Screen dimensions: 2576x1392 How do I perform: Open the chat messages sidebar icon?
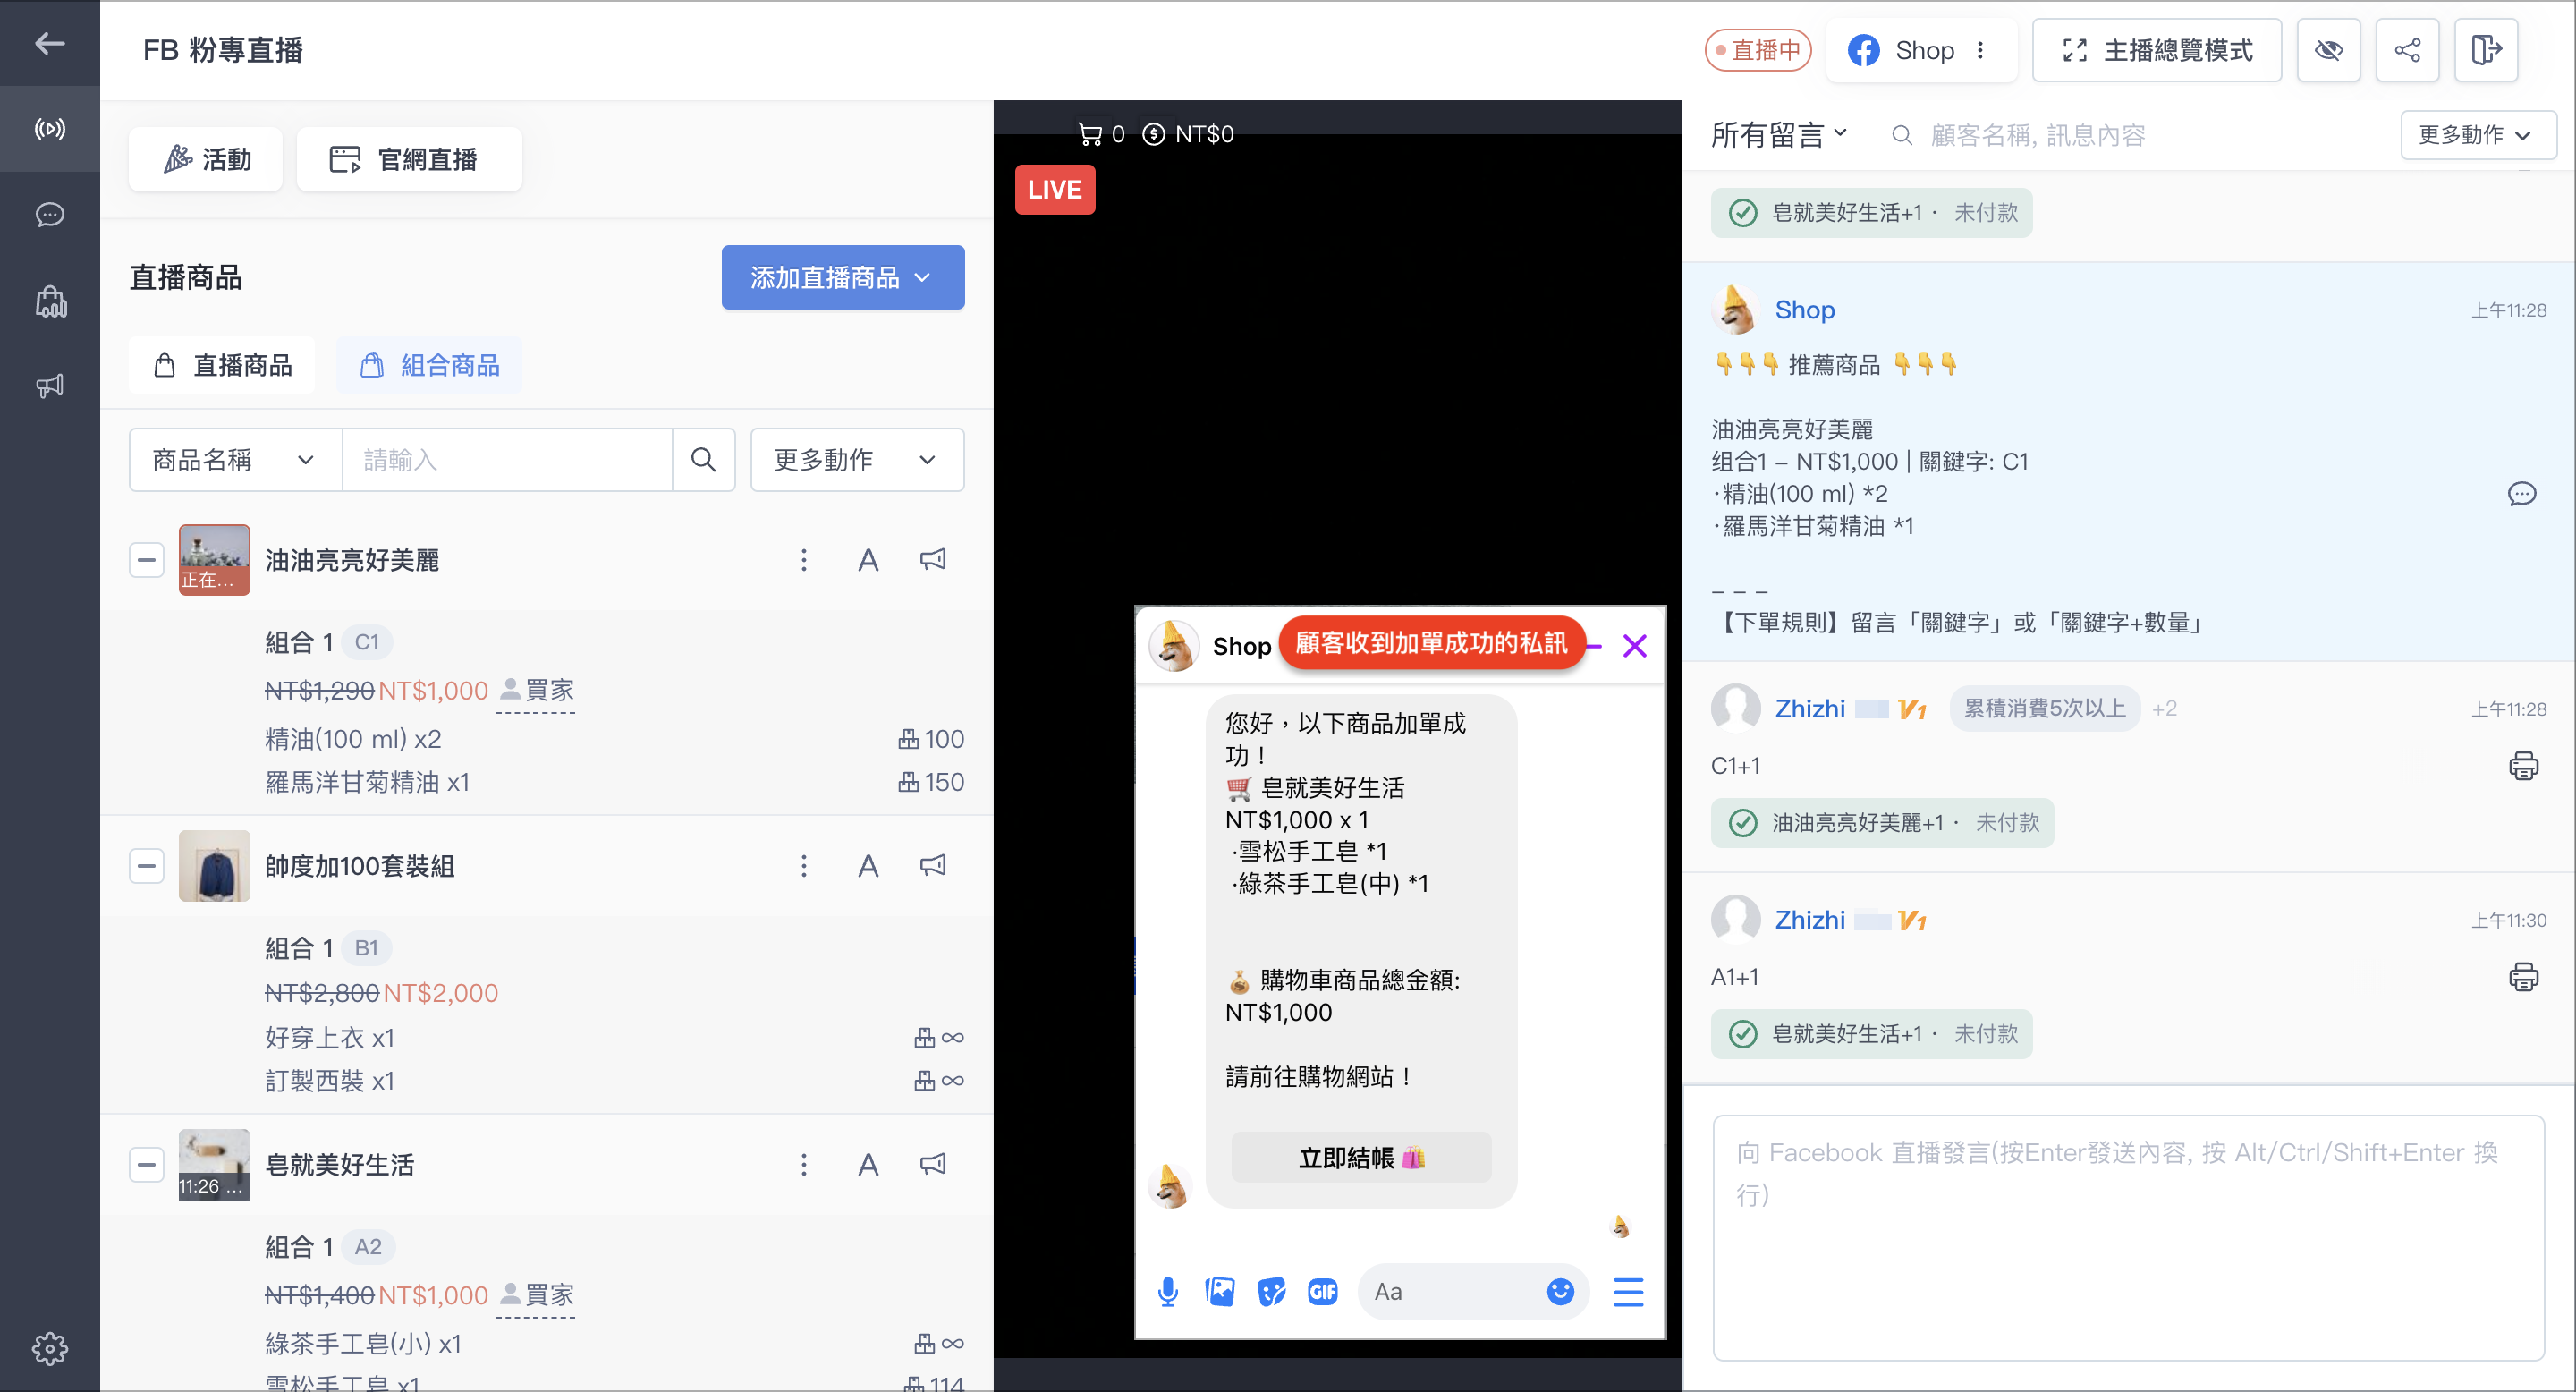49,215
